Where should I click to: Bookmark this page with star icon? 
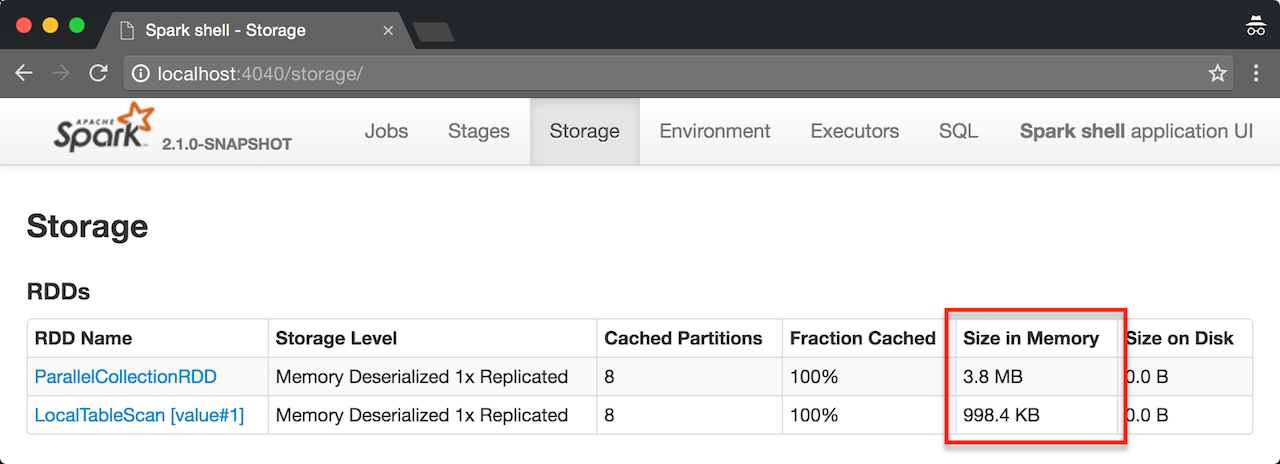pos(1217,73)
